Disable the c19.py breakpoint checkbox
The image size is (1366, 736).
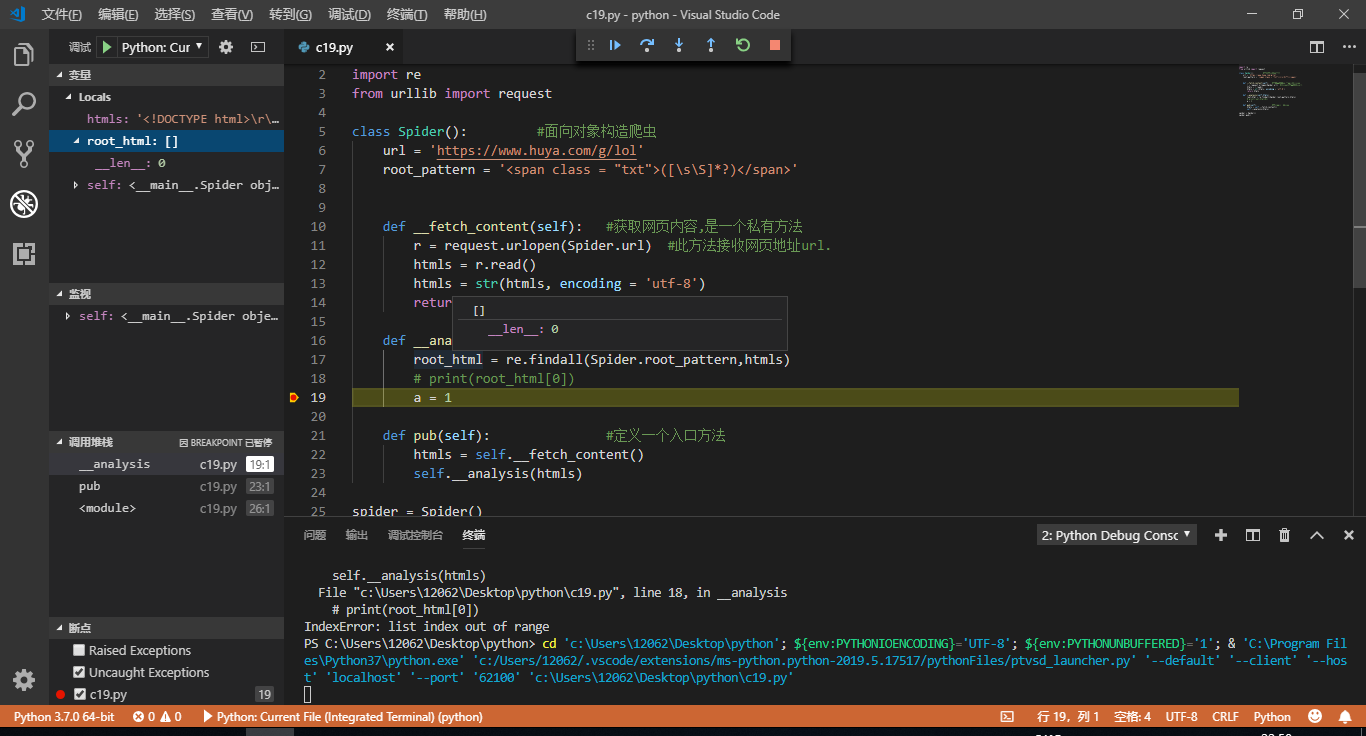79,694
